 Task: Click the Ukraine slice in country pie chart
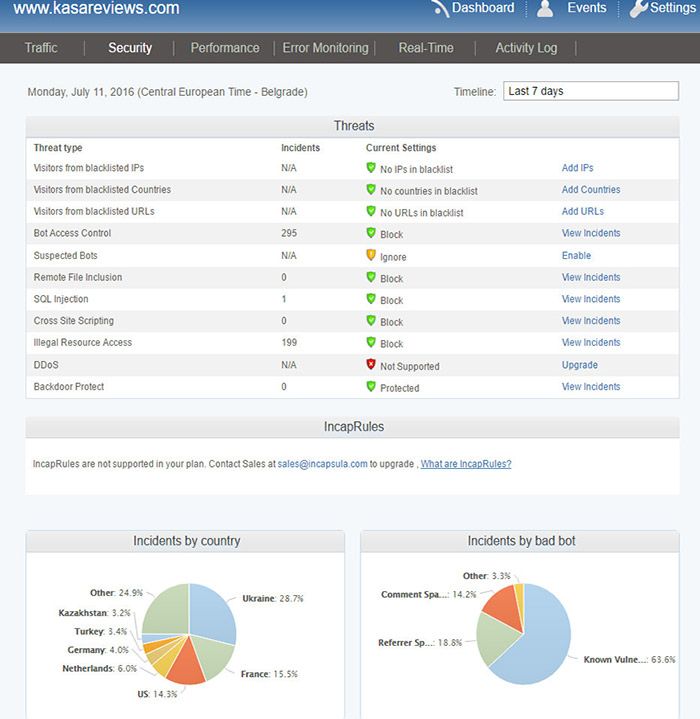tap(212, 612)
